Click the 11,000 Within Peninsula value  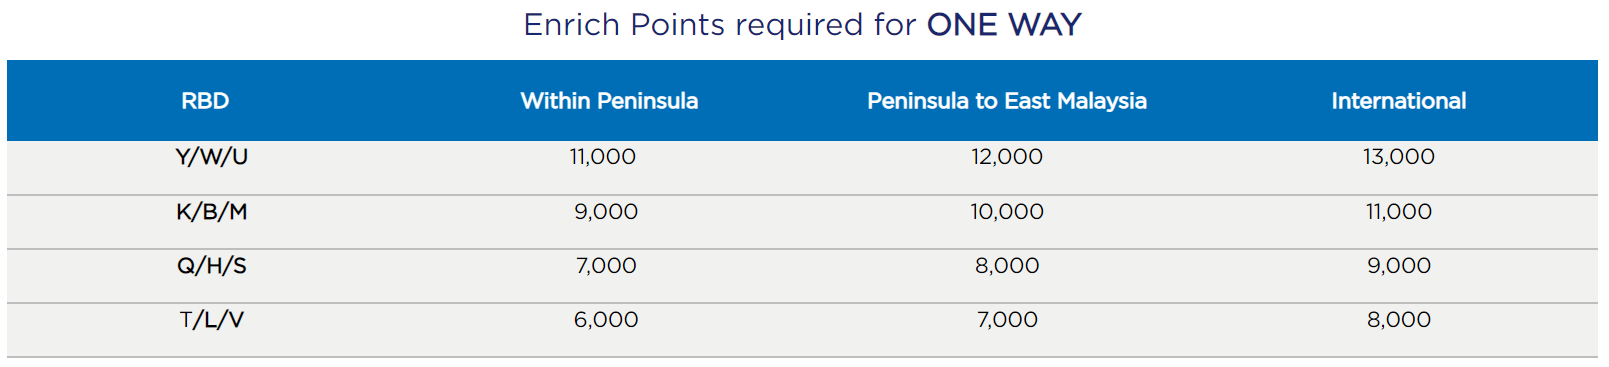coord(603,157)
